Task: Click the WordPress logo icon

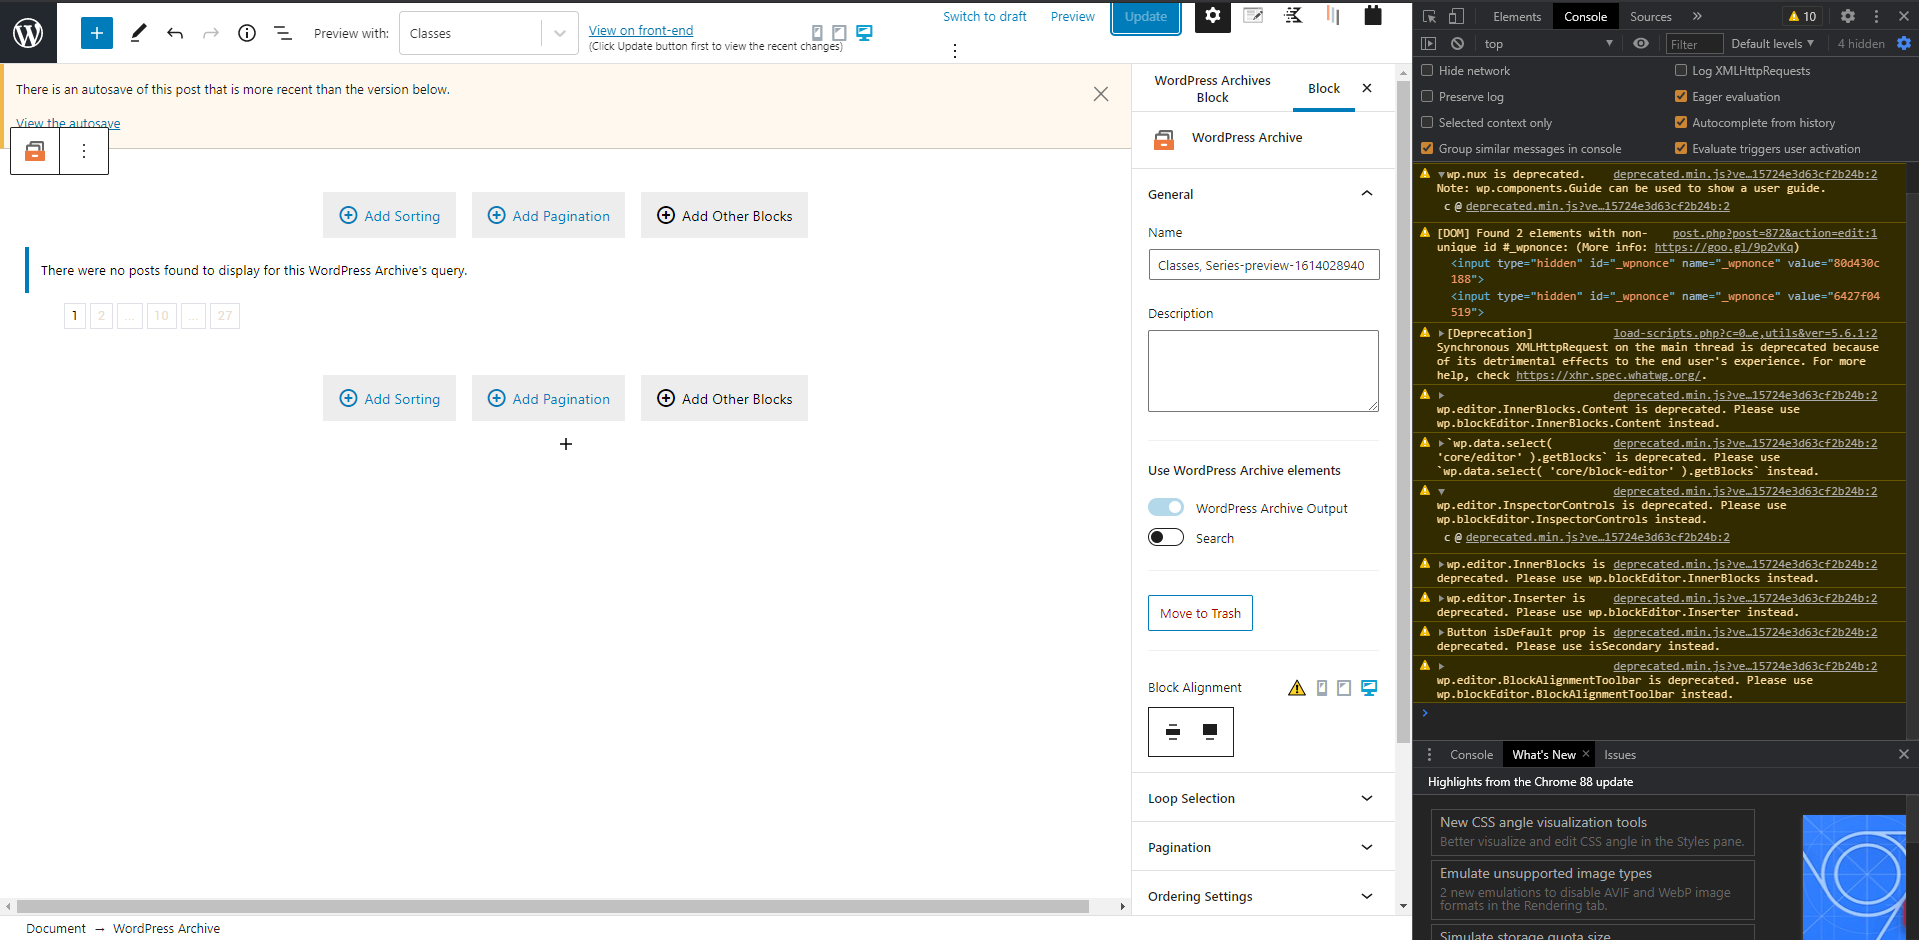Action: [28, 33]
